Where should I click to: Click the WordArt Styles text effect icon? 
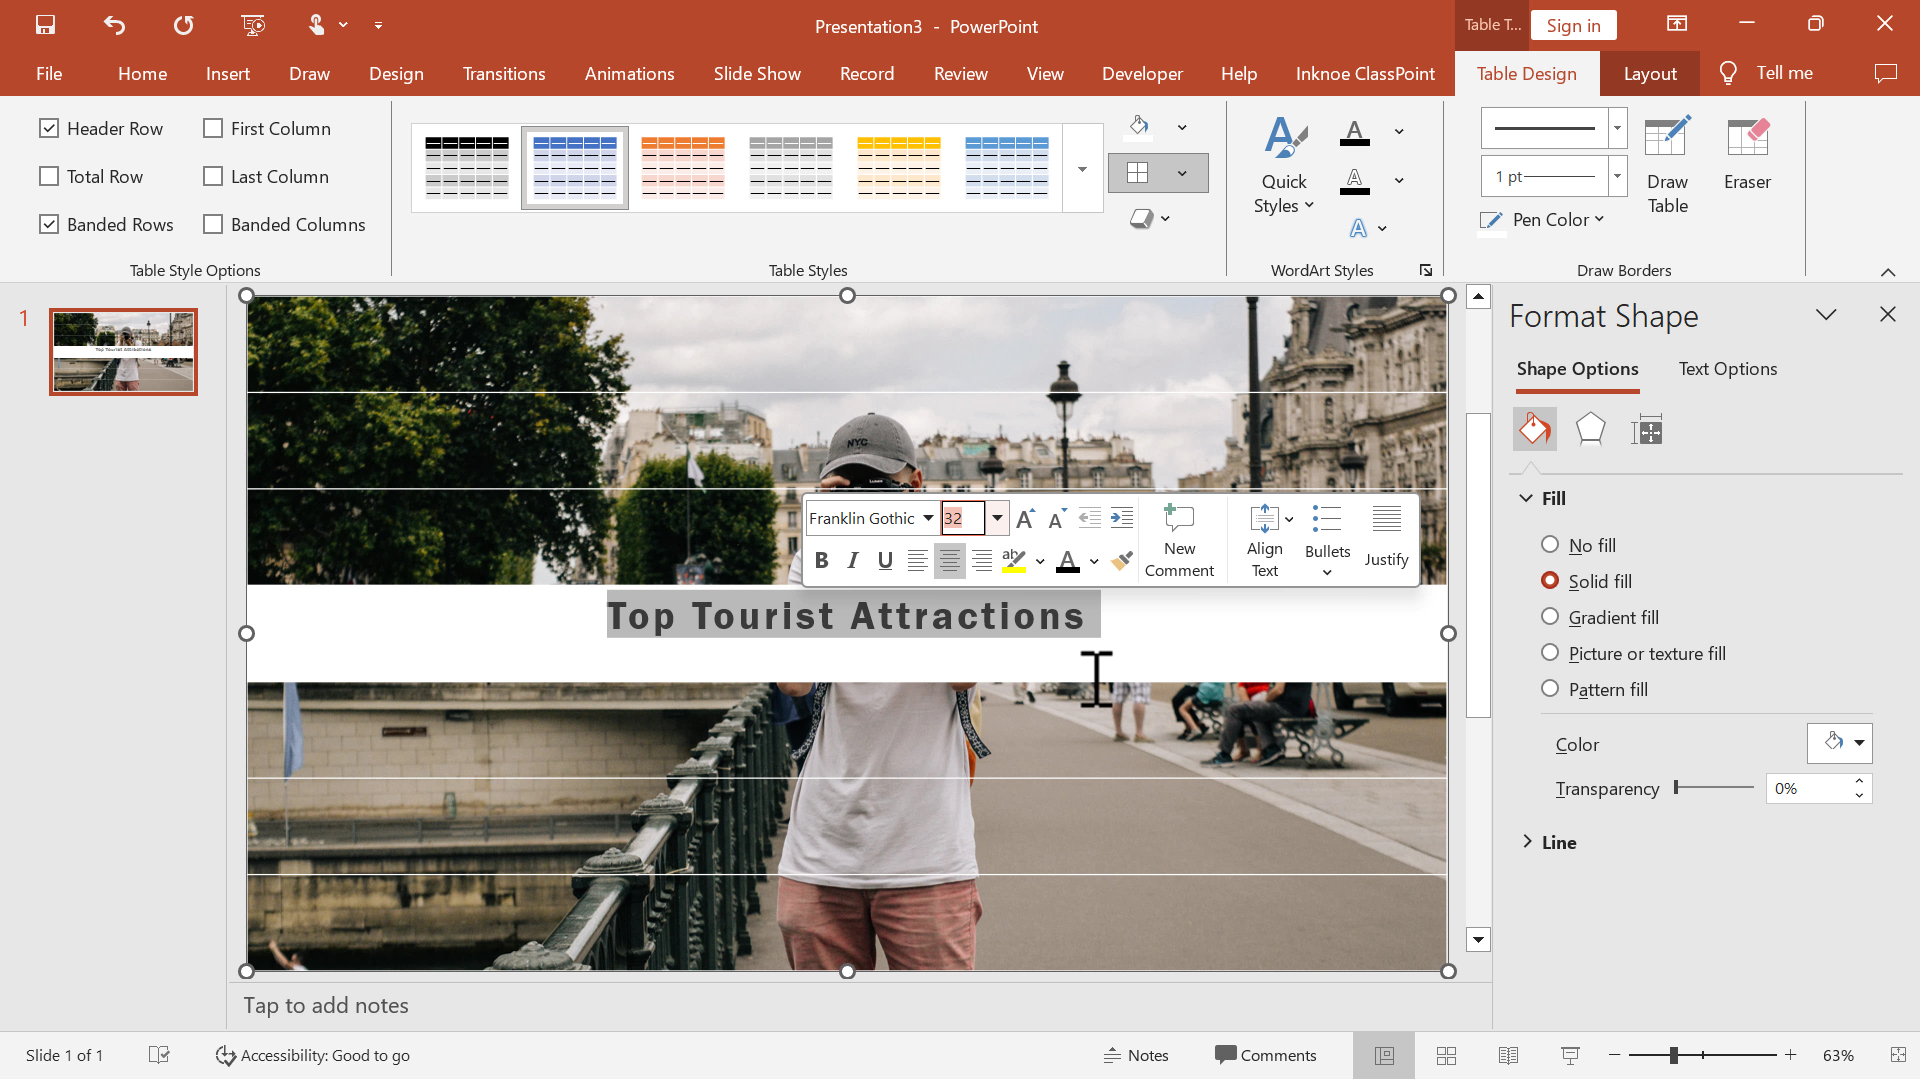coord(1357,228)
